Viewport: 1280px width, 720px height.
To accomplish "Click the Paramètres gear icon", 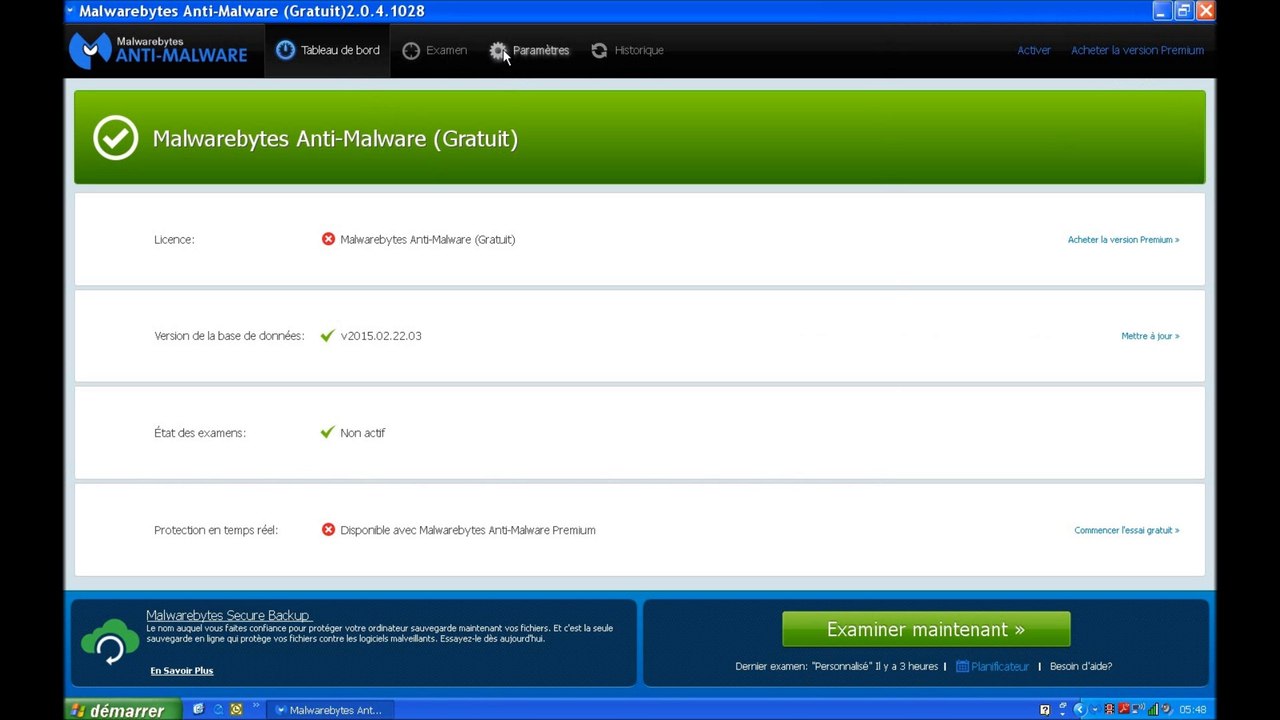I will coord(498,50).
